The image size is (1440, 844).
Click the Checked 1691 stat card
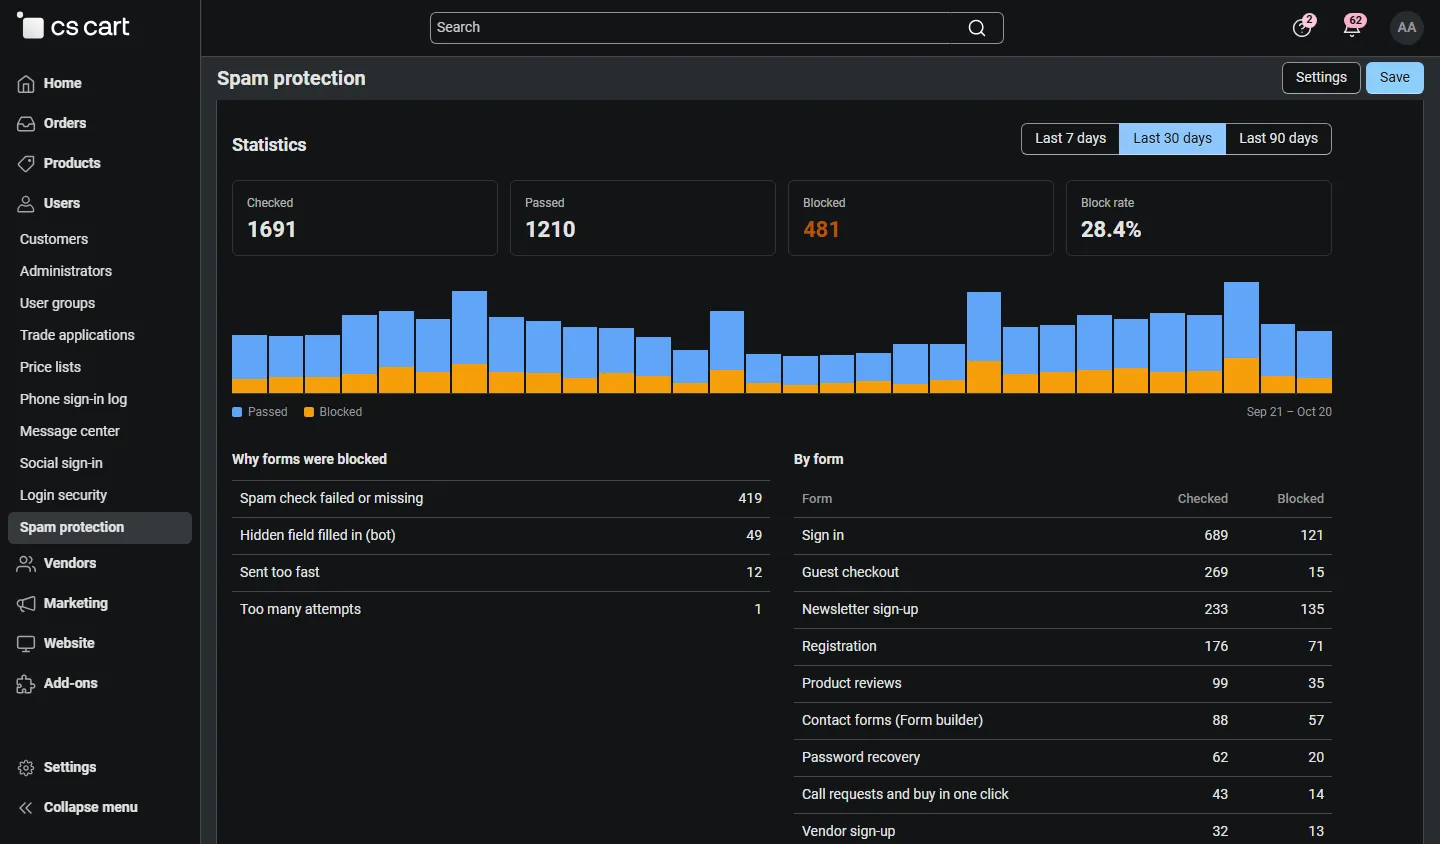pos(364,218)
